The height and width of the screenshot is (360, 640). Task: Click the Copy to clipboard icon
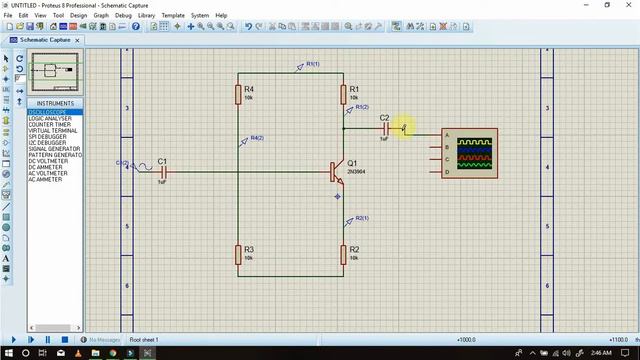tap(282, 27)
